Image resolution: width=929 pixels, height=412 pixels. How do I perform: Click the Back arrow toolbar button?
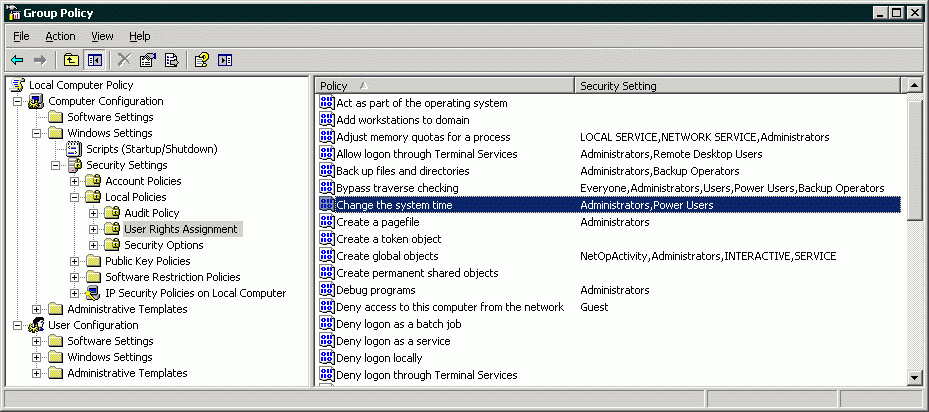click(x=17, y=60)
